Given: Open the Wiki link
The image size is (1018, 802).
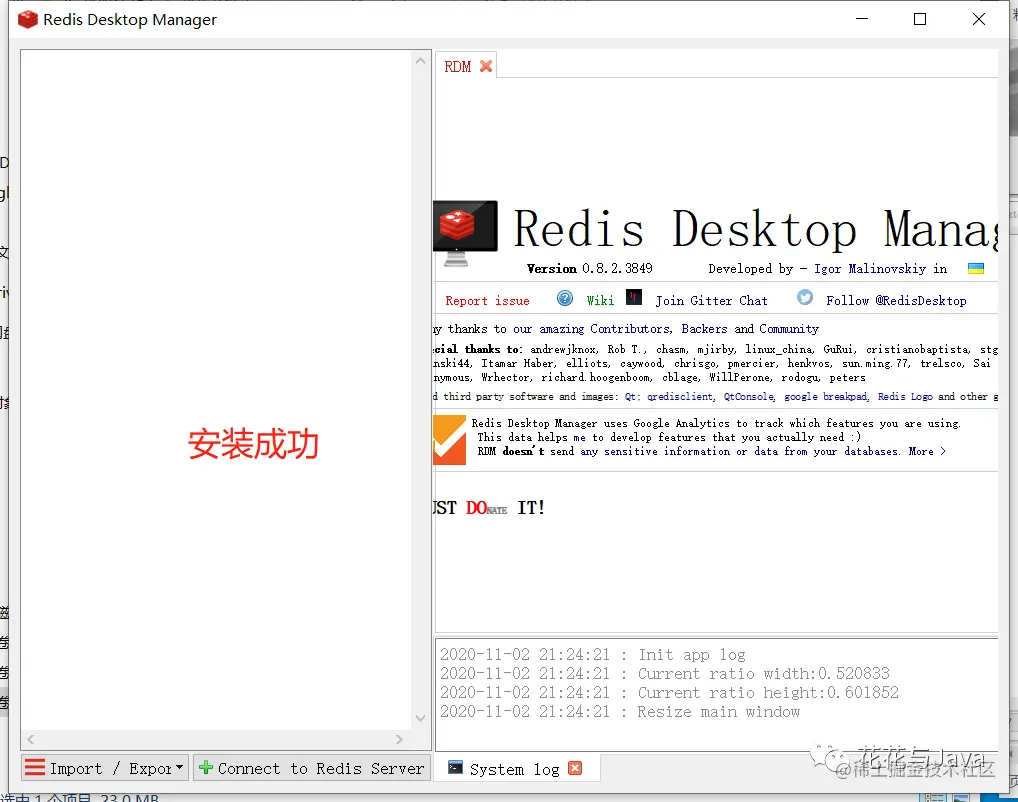Looking at the screenshot, I should 600,300.
